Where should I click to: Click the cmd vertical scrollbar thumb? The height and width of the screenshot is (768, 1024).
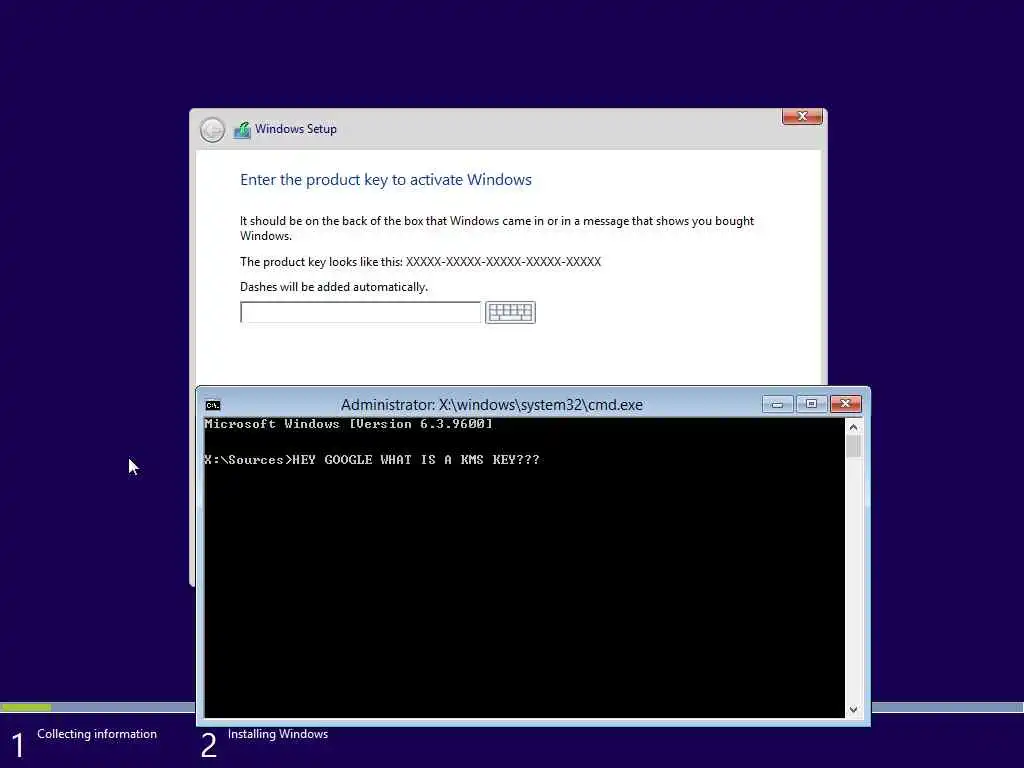tap(853, 447)
